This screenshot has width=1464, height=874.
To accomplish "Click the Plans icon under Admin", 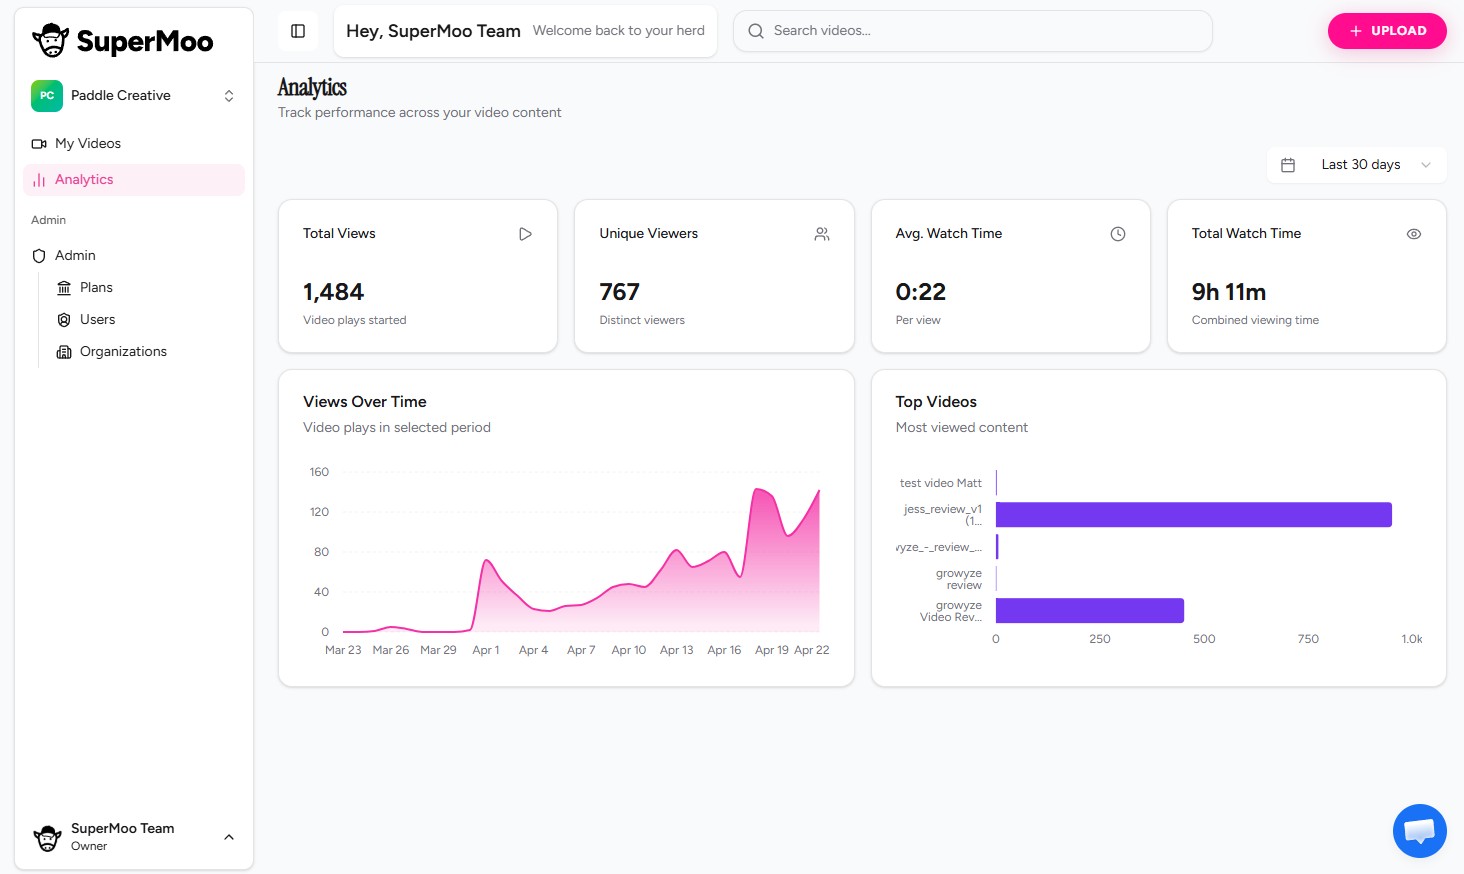I will 64,287.
